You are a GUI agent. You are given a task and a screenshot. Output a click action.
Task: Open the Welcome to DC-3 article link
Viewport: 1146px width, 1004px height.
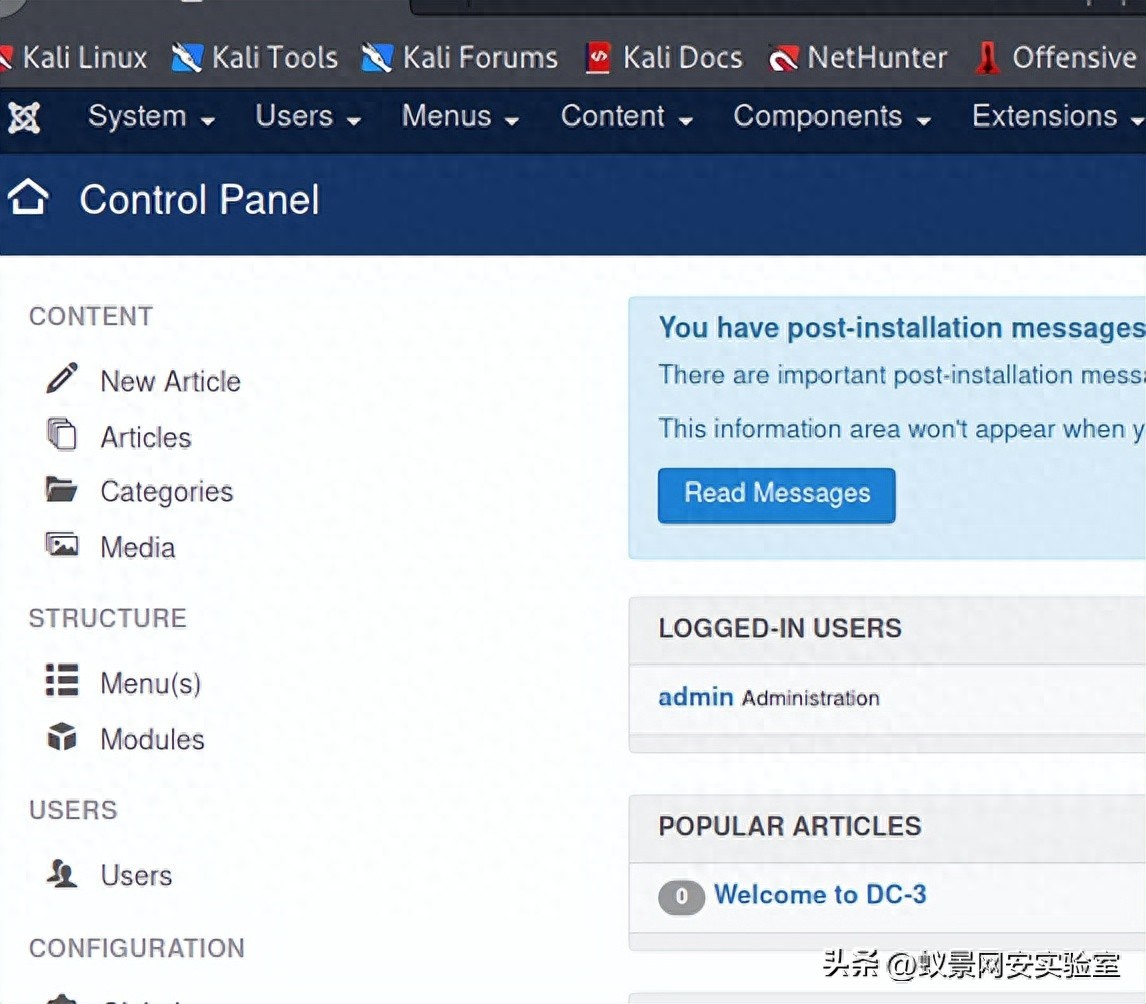click(820, 894)
